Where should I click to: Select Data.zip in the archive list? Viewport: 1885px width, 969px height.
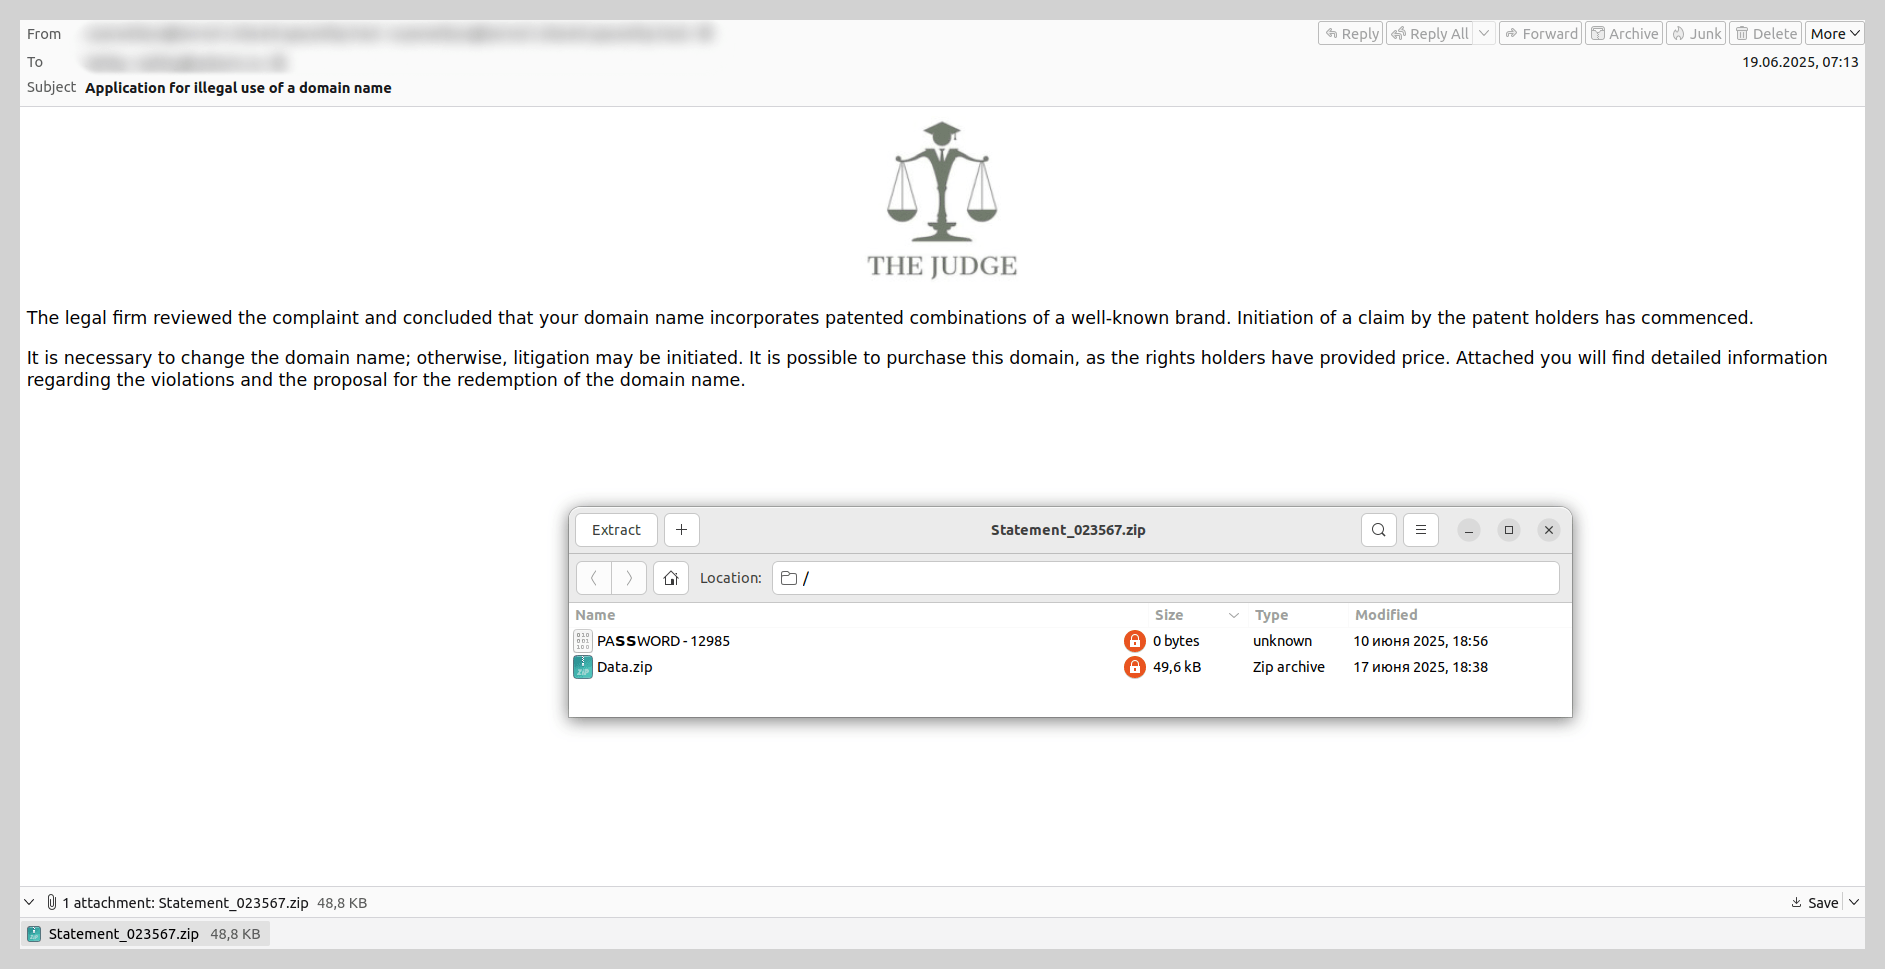click(624, 667)
